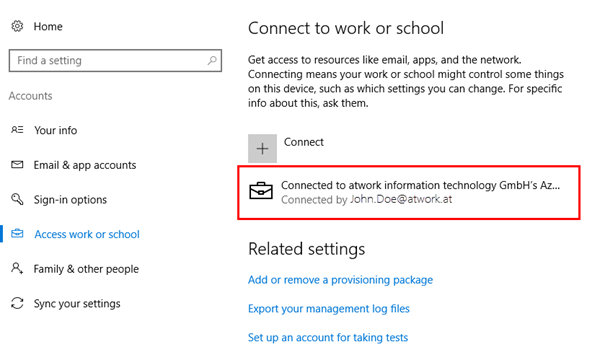Click the Home gear icon
The image size is (600, 360).
[x=17, y=26]
